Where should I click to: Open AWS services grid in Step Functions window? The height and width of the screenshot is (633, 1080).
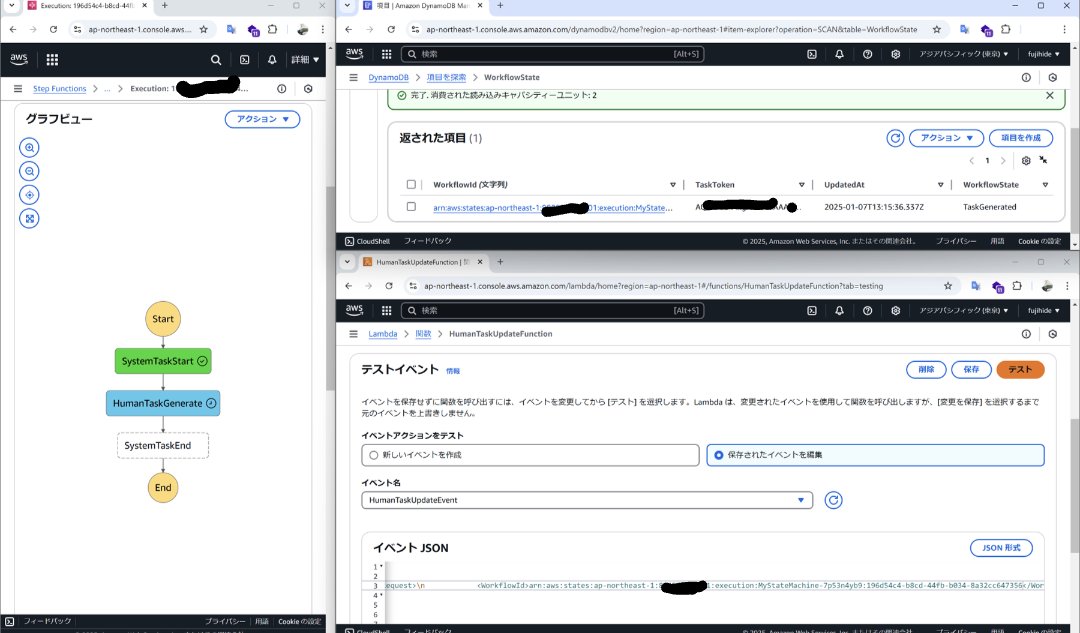52,60
